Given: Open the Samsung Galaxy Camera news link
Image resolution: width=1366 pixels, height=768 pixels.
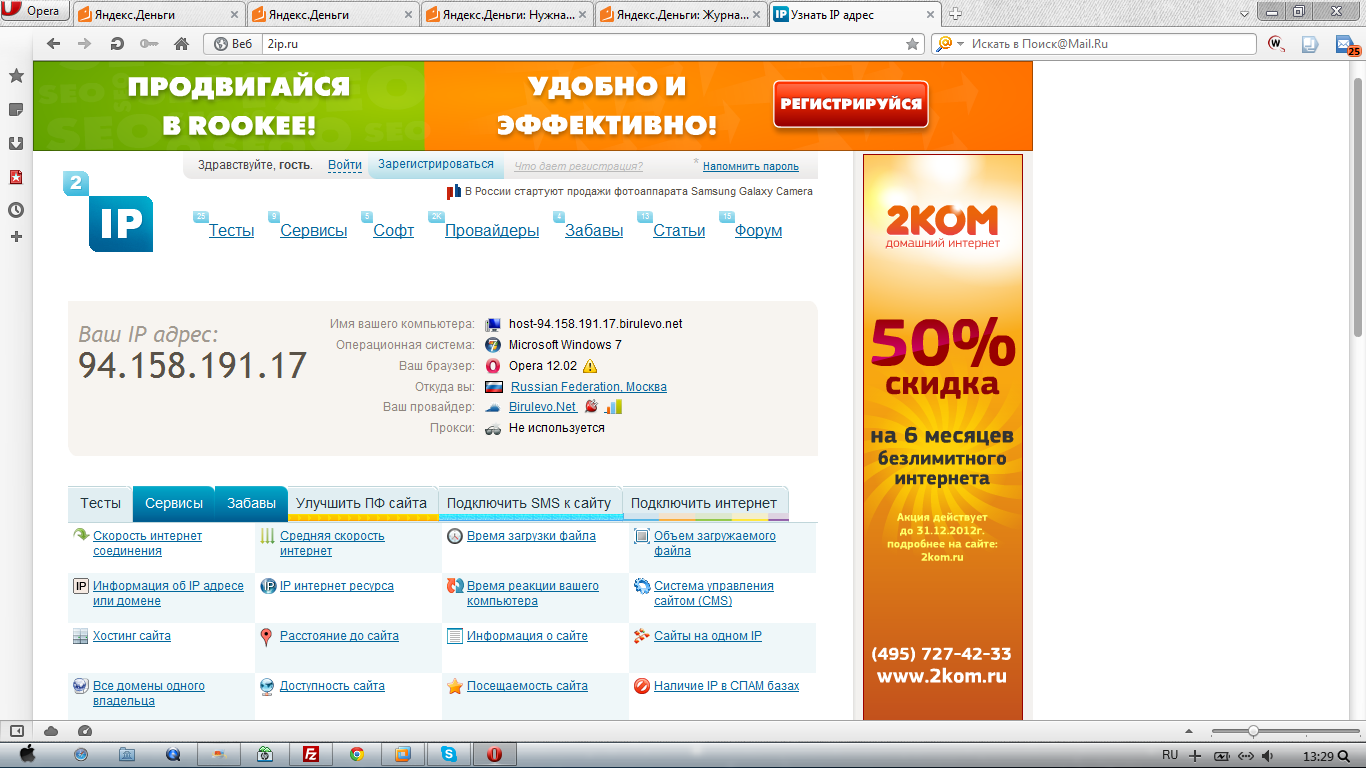Looking at the screenshot, I should click(x=639, y=191).
